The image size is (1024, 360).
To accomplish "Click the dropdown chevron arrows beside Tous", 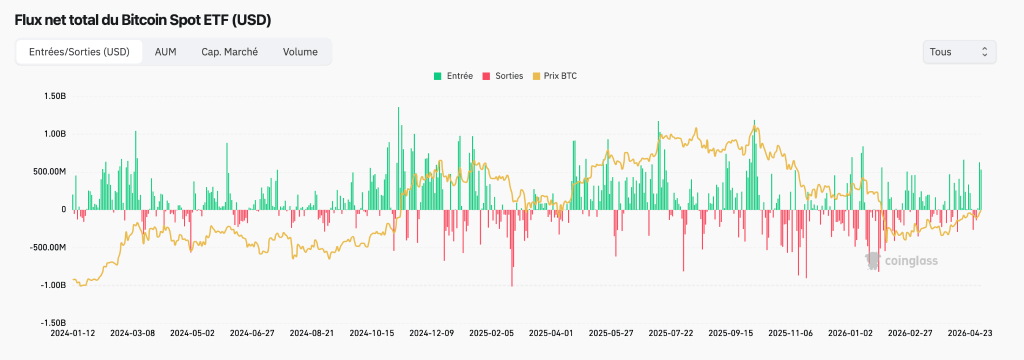I will pyautogui.click(x=985, y=52).
